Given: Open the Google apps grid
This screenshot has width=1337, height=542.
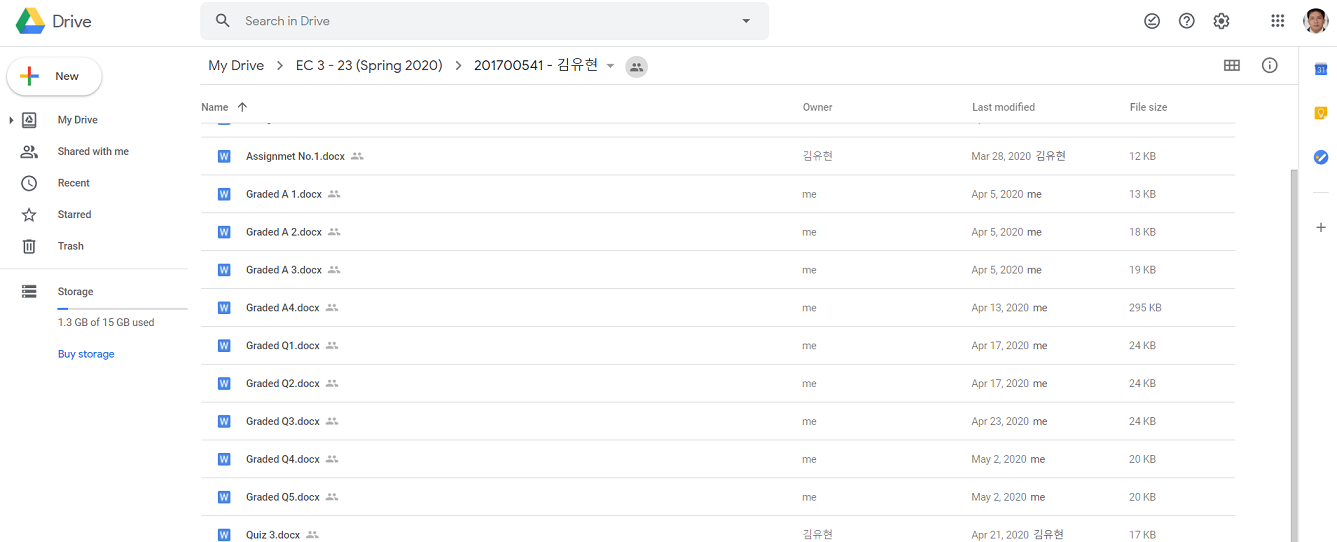Looking at the screenshot, I should (x=1278, y=21).
